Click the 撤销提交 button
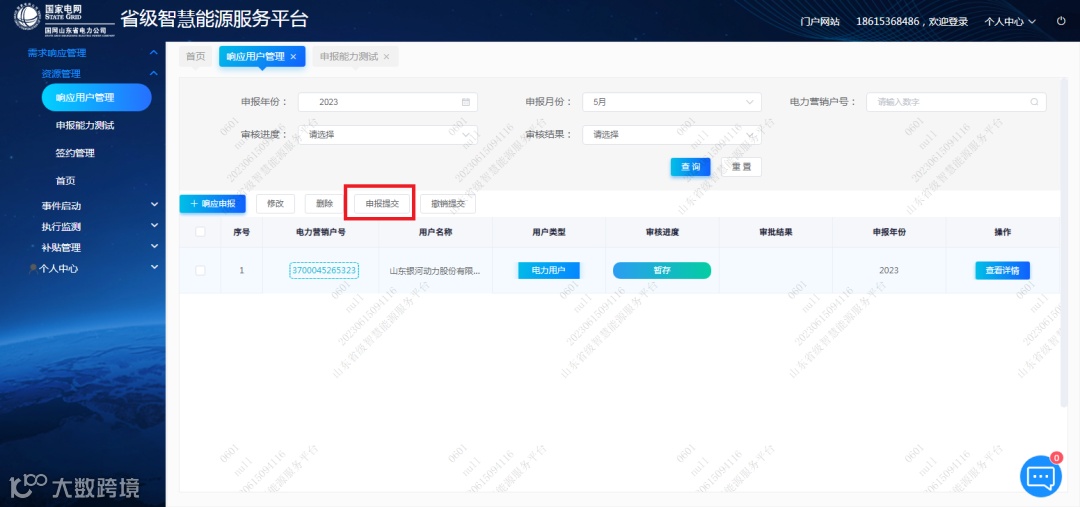Screen dimensions: 1080x507 click(448, 204)
